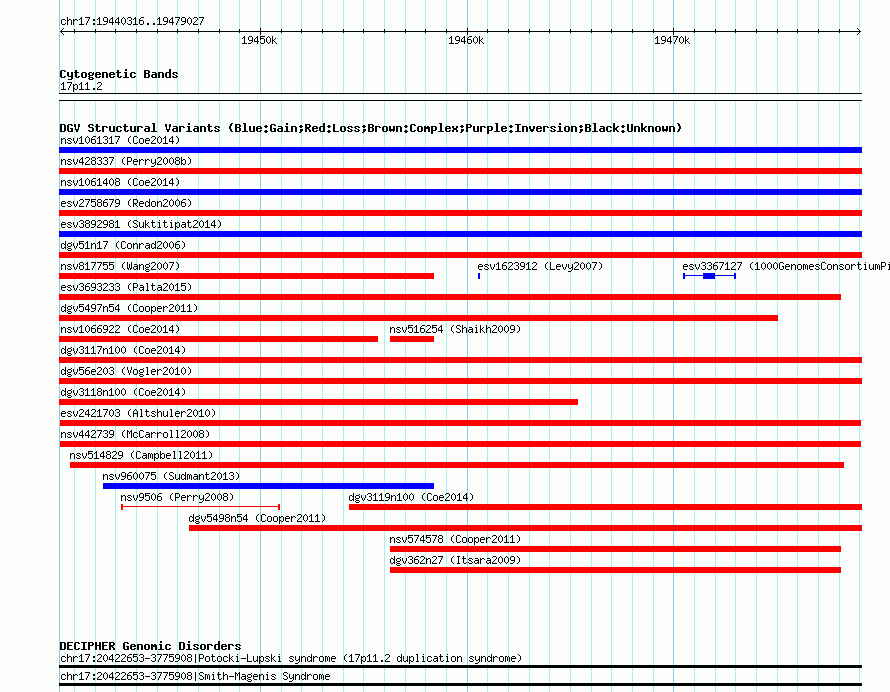Open the nsv442739 (McCarroll2008) label
The image size is (890, 692).
click(135, 434)
